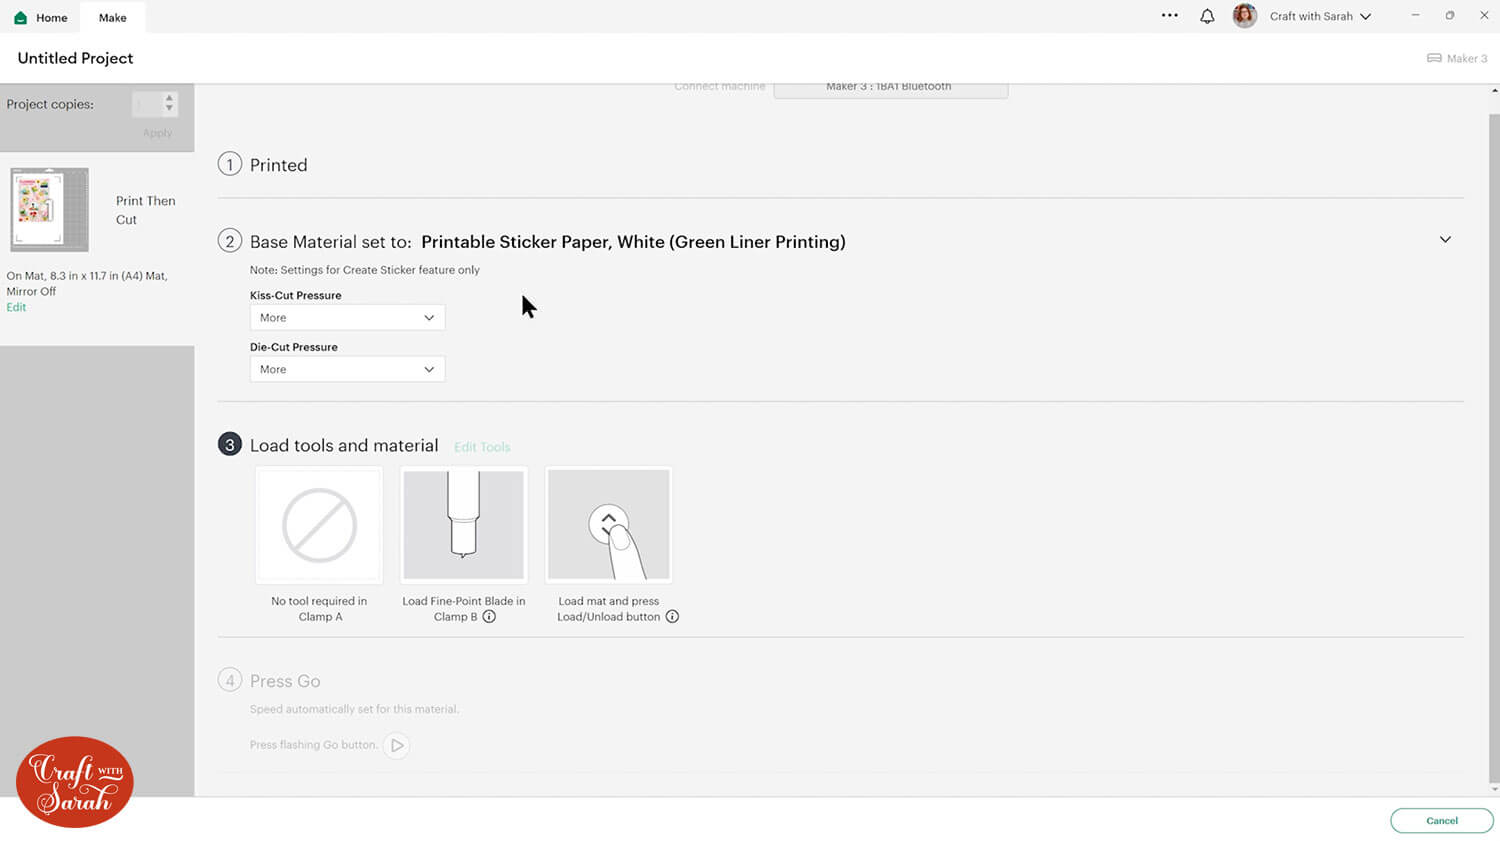Click the 'Printed' step heading
The width and height of the screenshot is (1500, 841).
(x=278, y=165)
